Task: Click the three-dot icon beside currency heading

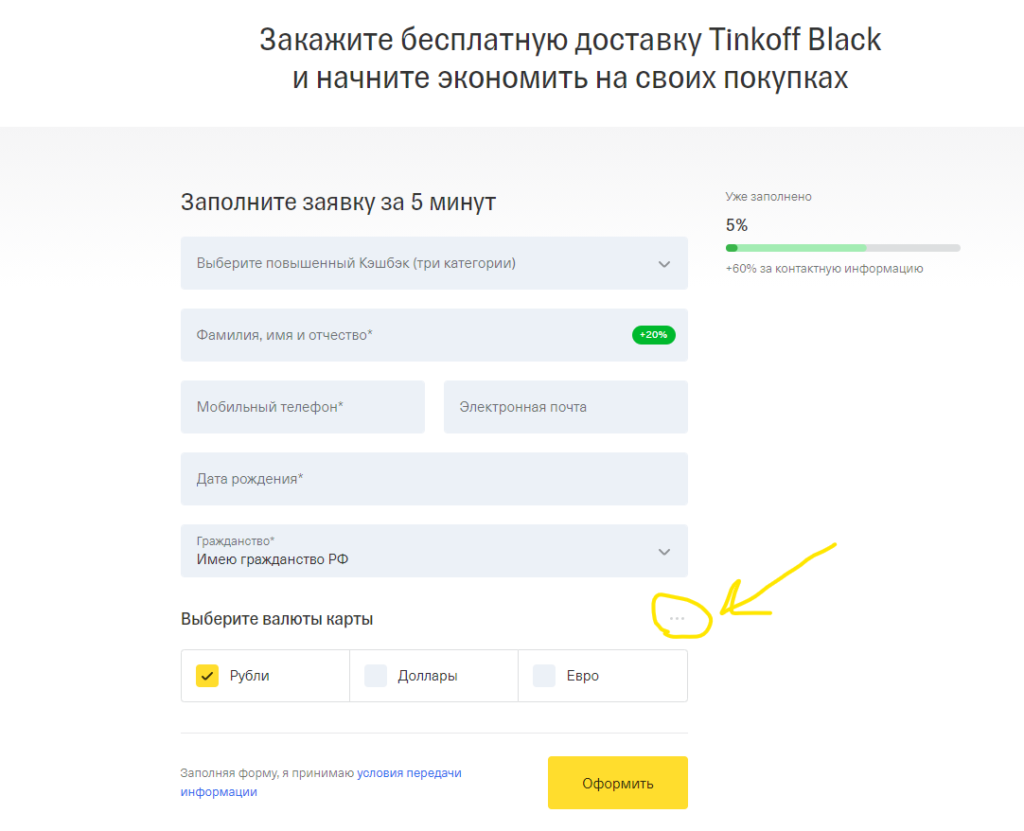Action: tap(678, 619)
